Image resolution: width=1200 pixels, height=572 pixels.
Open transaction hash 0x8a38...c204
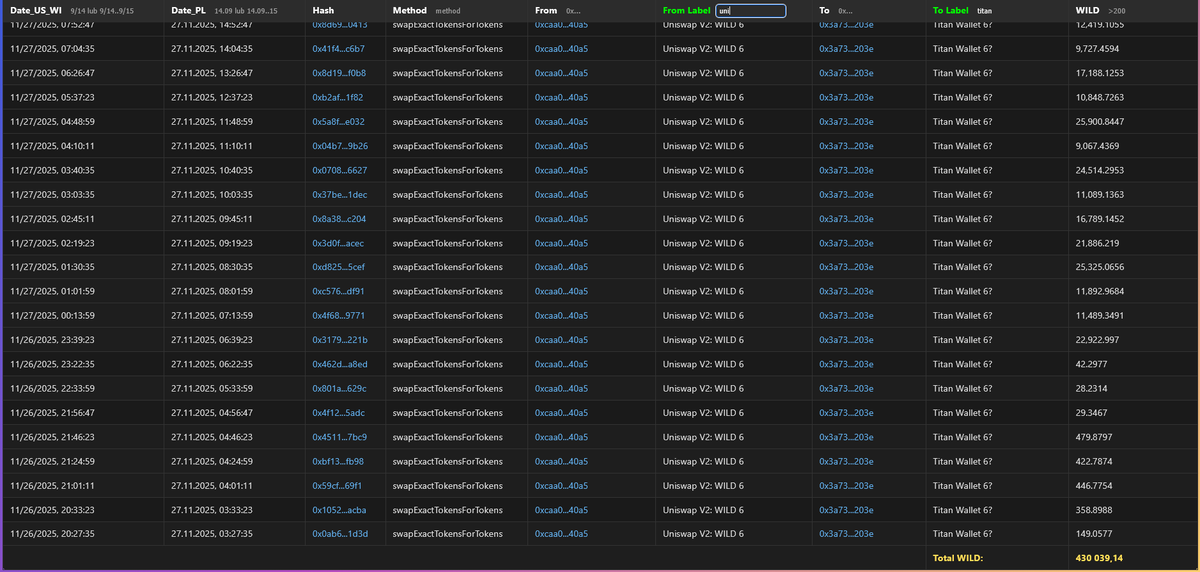coord(339,218)
